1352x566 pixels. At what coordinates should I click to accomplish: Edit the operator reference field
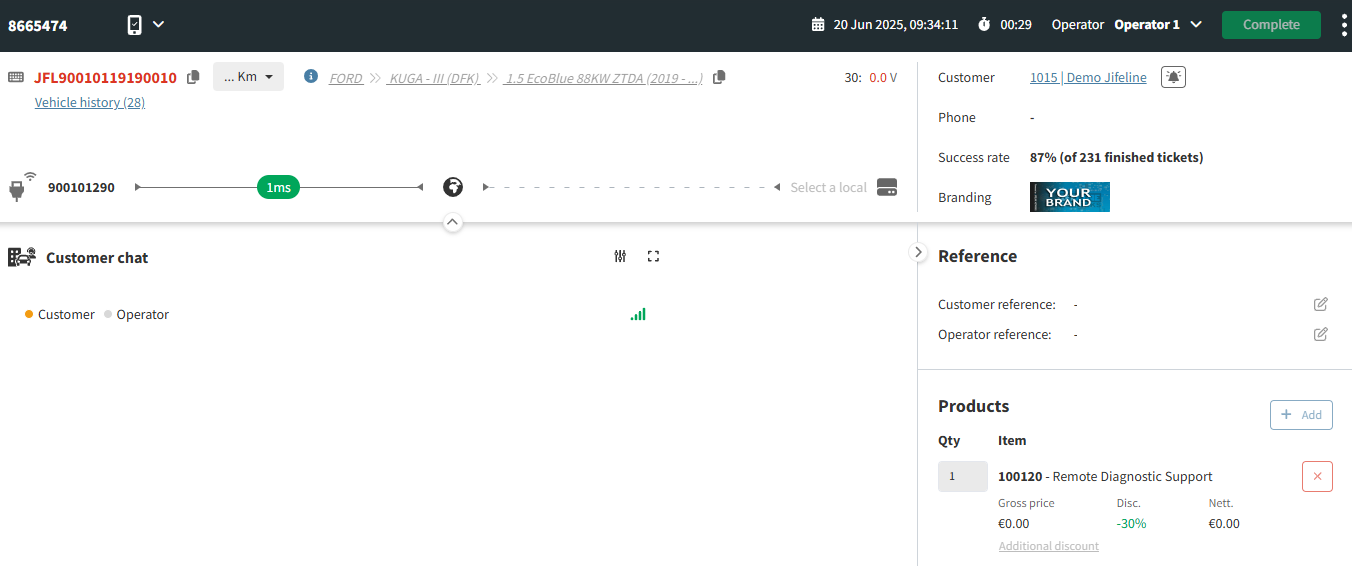pos(1320,334)
